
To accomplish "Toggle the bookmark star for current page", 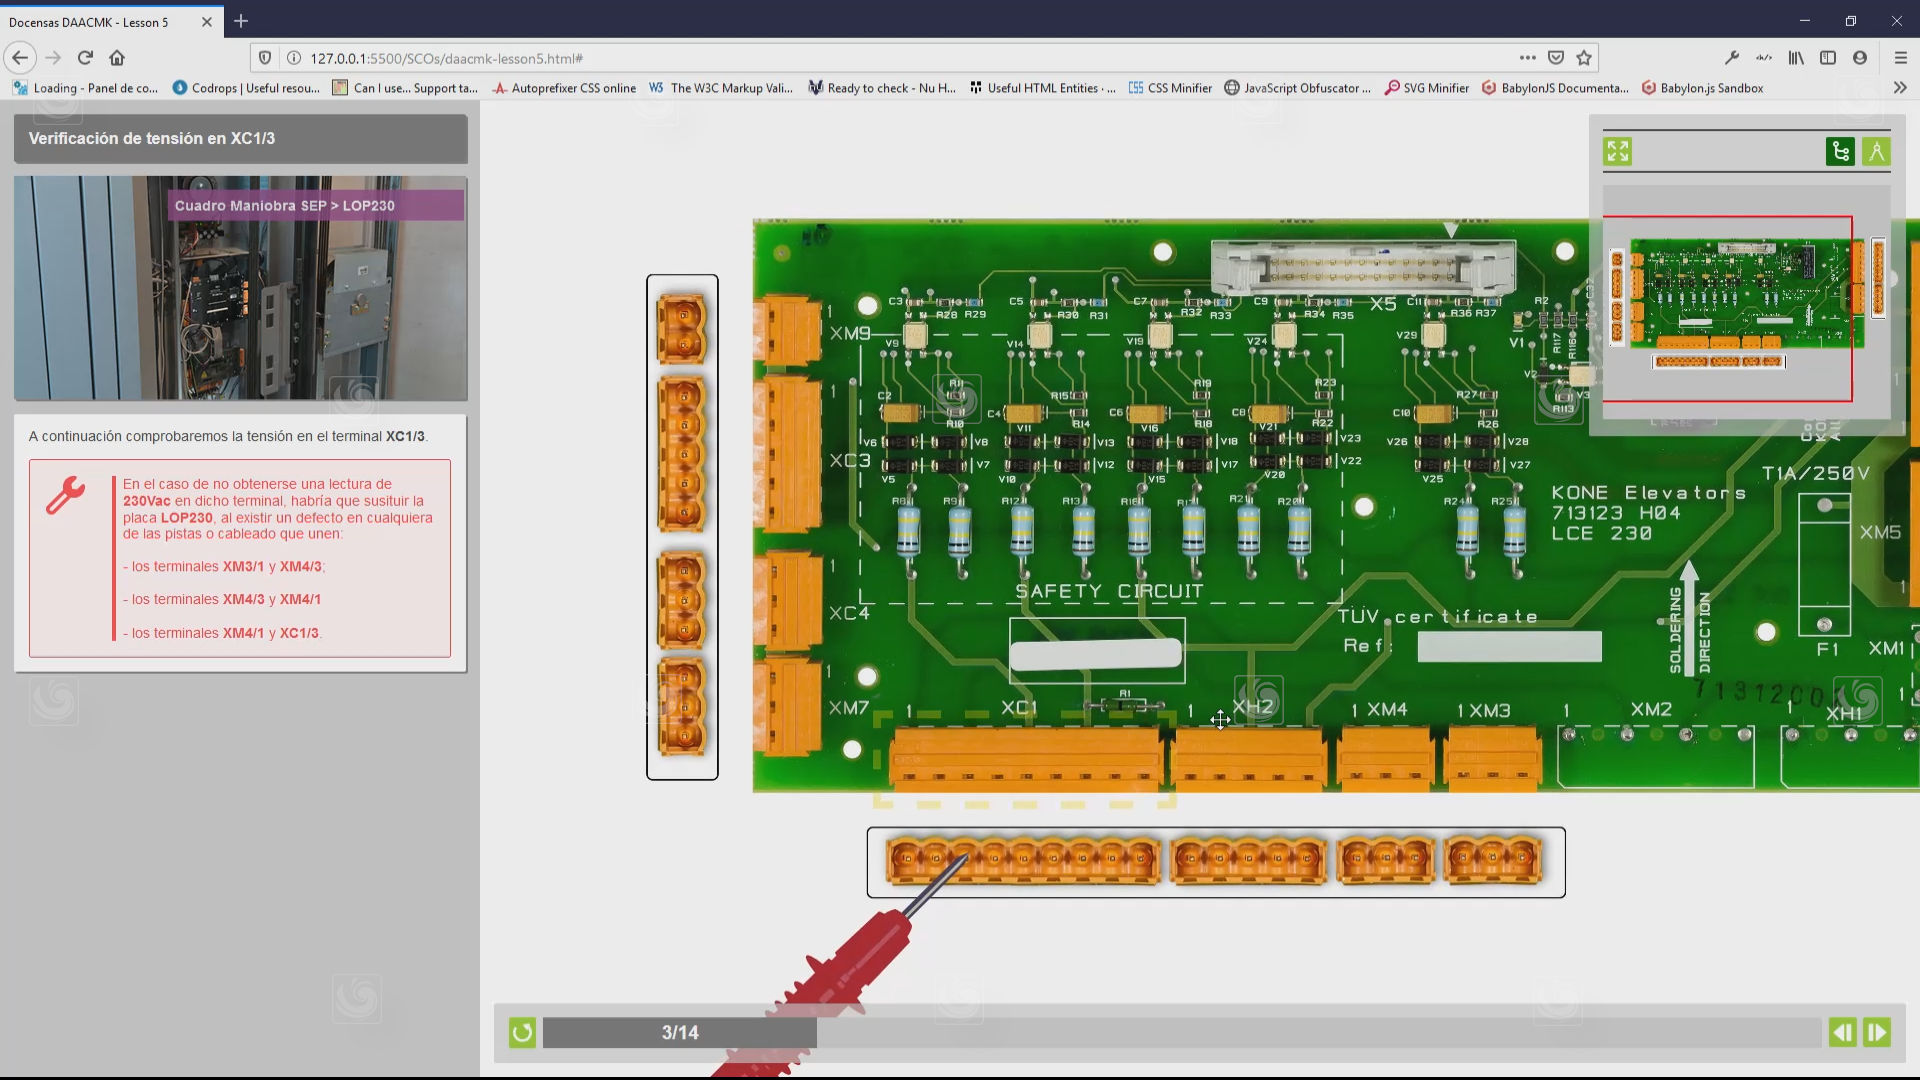I will point(1585,58).
